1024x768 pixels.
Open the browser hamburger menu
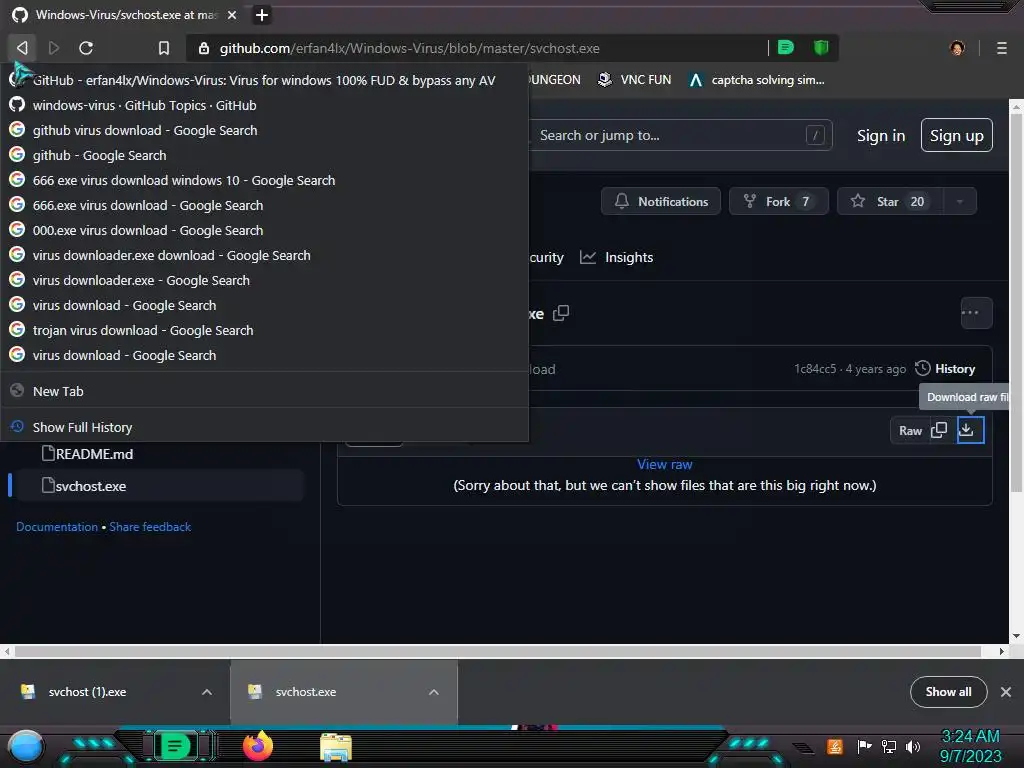(x=1001, y=48)
